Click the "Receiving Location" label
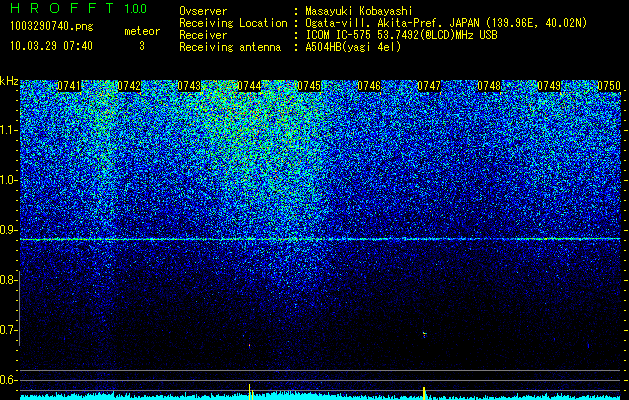The image size is (629, 400). (x=233, y=23)
